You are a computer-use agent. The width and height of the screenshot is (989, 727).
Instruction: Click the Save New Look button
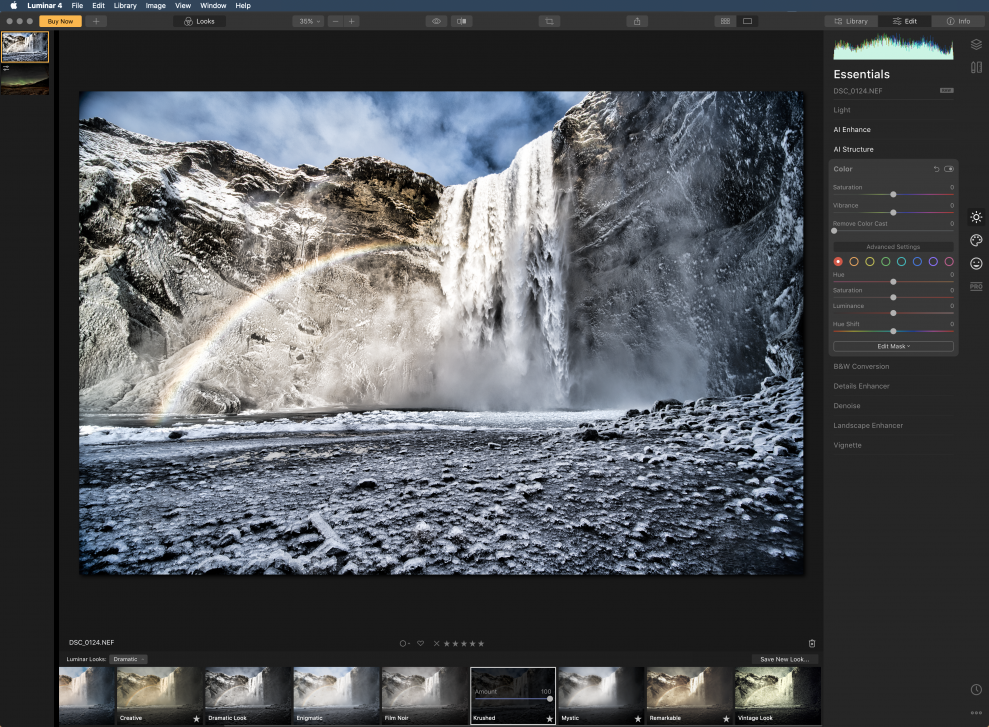(x=785, y=659)
